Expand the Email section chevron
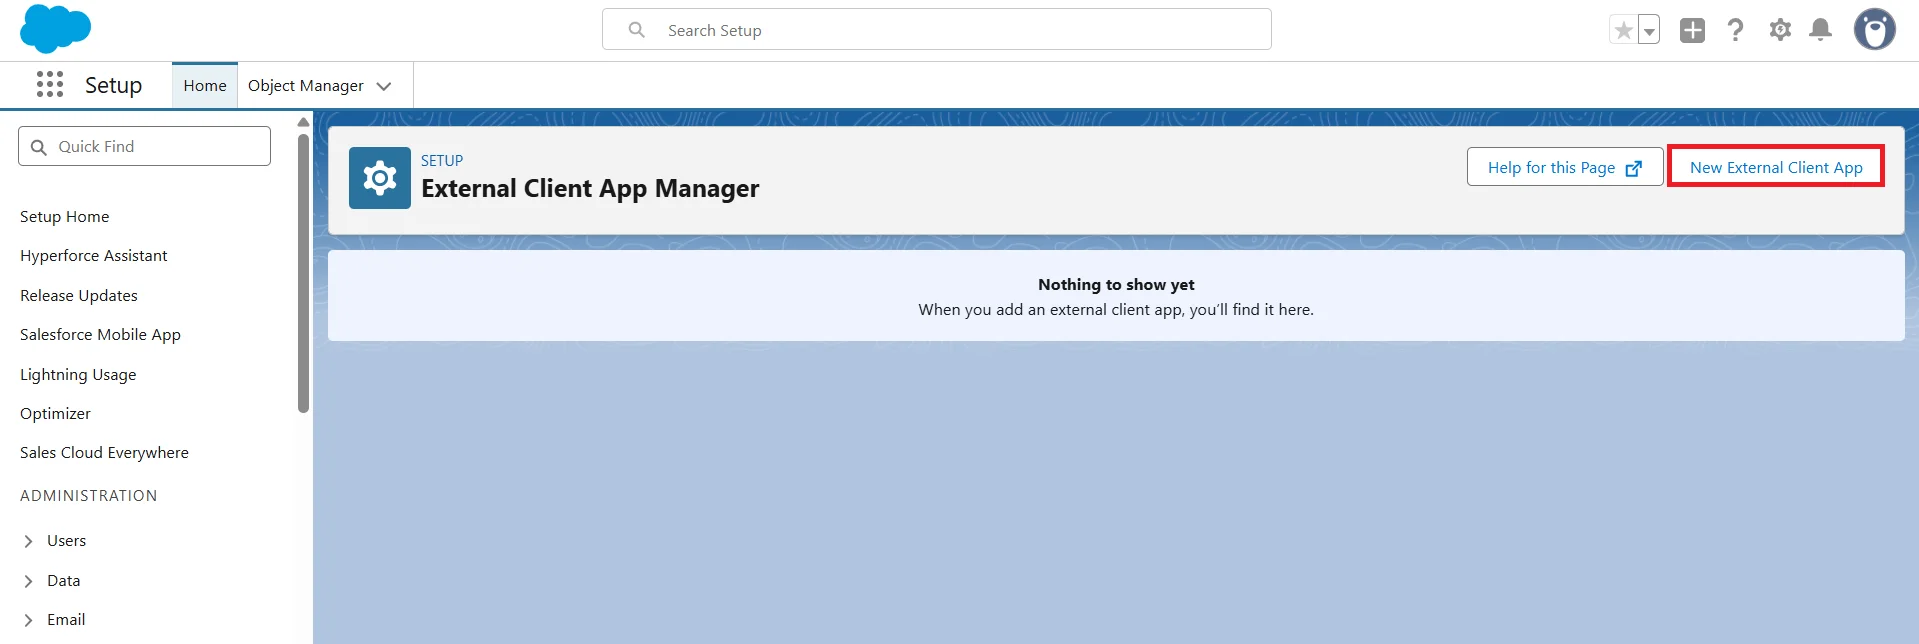The height and width of the screenshot is (644, 1919). [28, 620]
